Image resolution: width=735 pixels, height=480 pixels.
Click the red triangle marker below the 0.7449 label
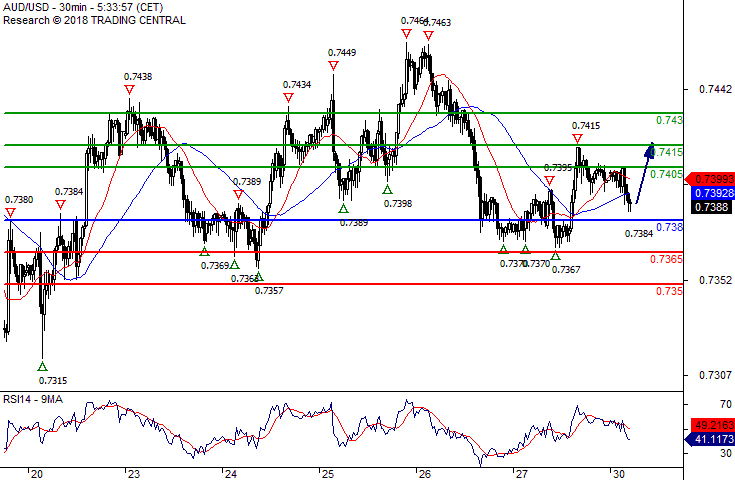331,66
